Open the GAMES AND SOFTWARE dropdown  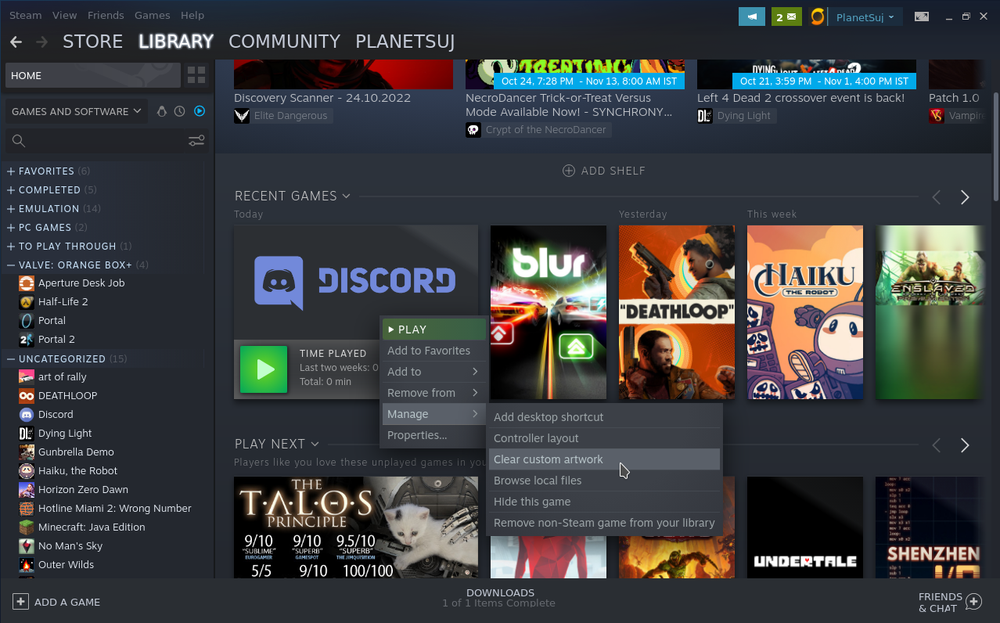click(77, 111)
